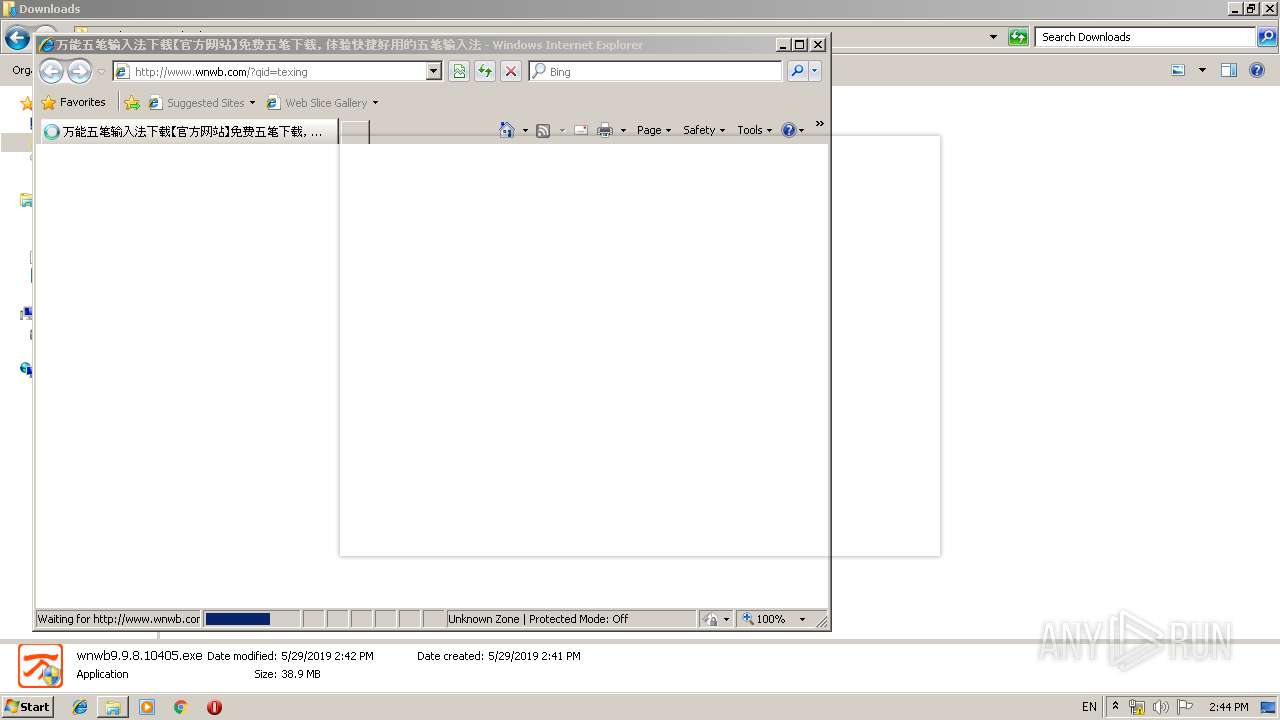Image resolution: width=1280 pixels, height=720 pixels.
Task: Stop loading the page with red X
Action: pos(511,71)
